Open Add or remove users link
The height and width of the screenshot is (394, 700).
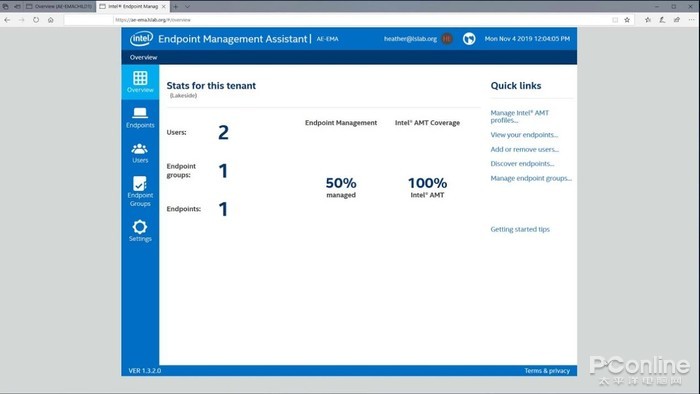525,149
